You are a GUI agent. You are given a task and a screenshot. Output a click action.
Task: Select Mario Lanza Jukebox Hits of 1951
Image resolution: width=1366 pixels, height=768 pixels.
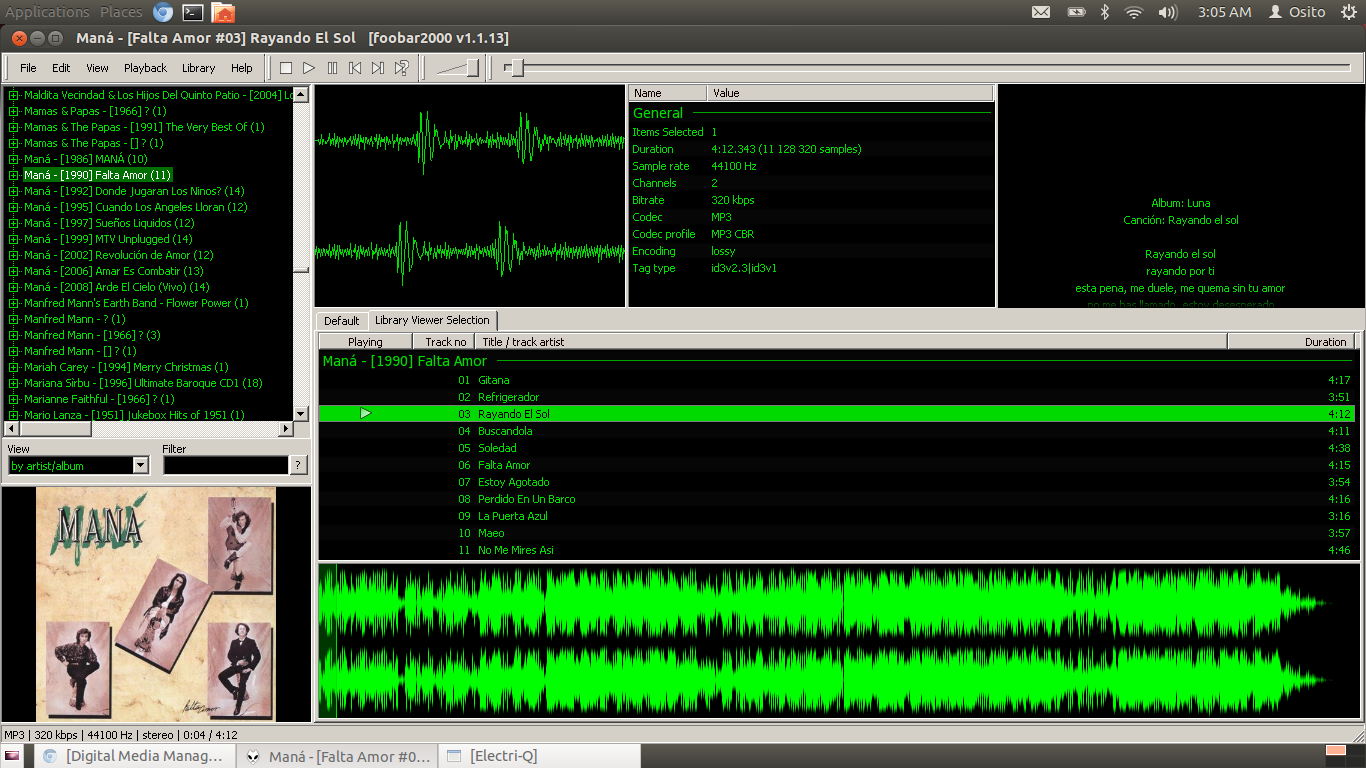point(136,415)
